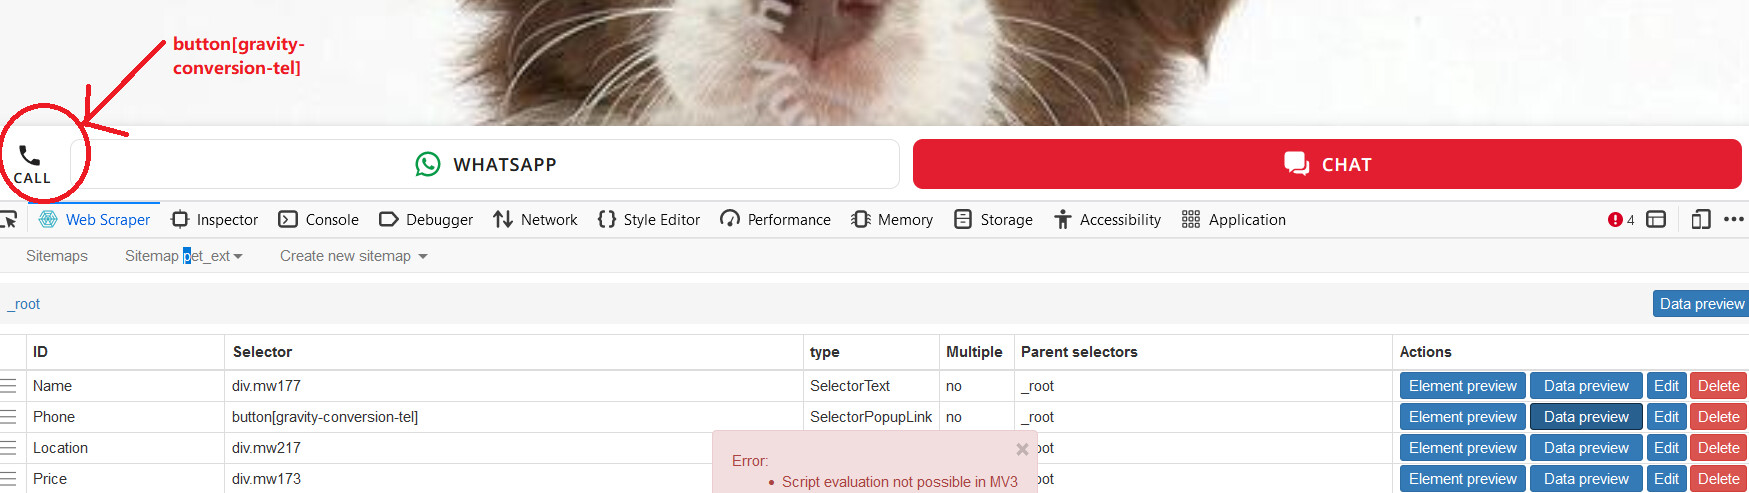The height and width of the screenshot is (493, 1749).
Task: Open the devtools more options ellipsis
Action: click(x=1734, y=220)
